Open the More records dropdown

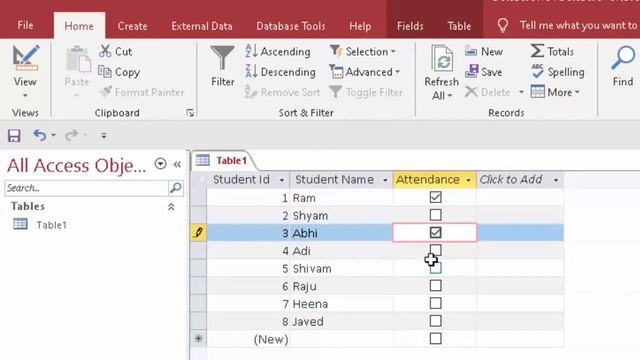click(x=577, y=92)
